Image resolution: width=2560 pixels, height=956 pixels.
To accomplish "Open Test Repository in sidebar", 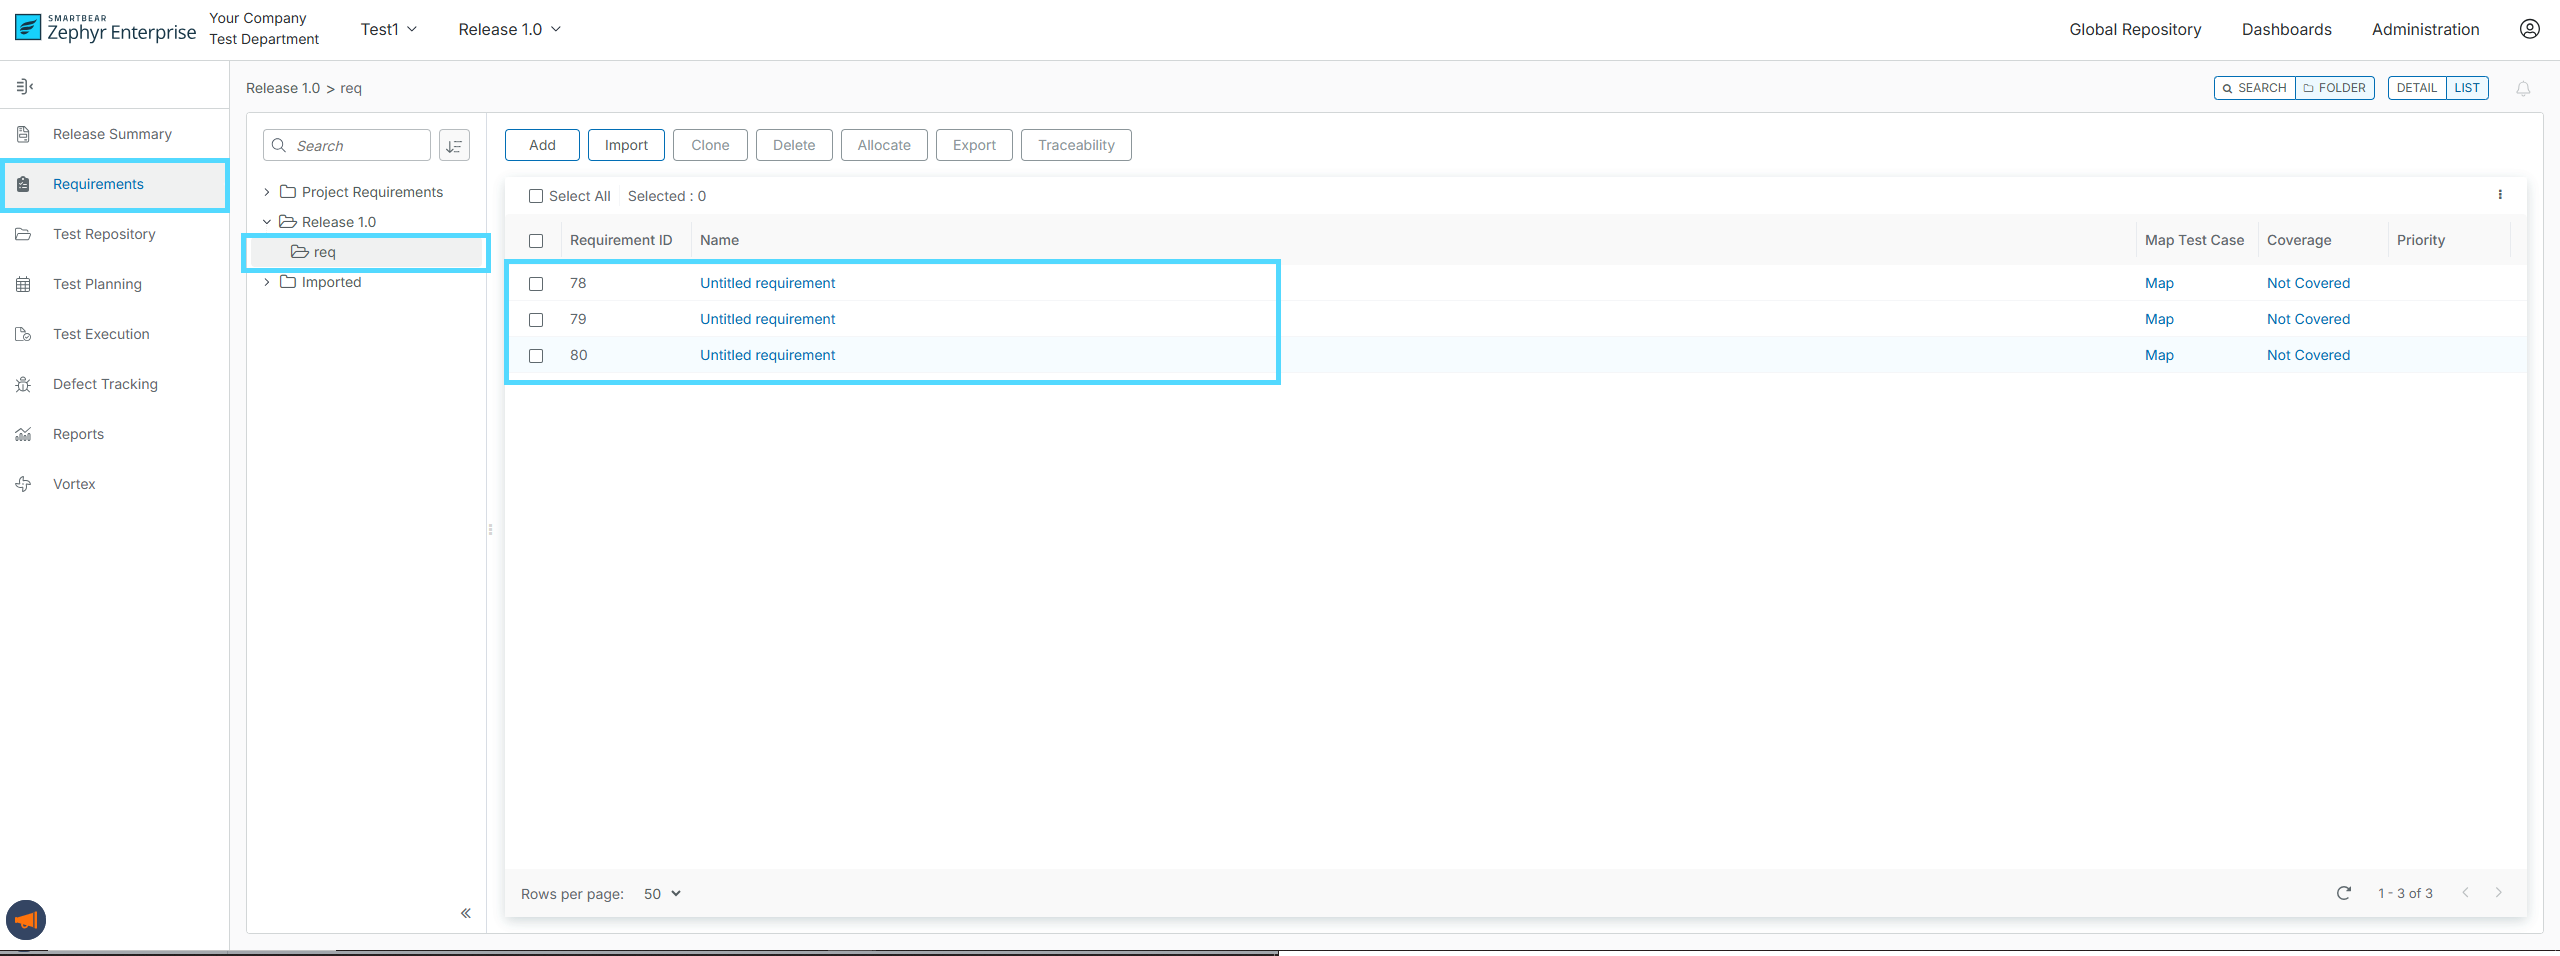I will coord(104,234).
